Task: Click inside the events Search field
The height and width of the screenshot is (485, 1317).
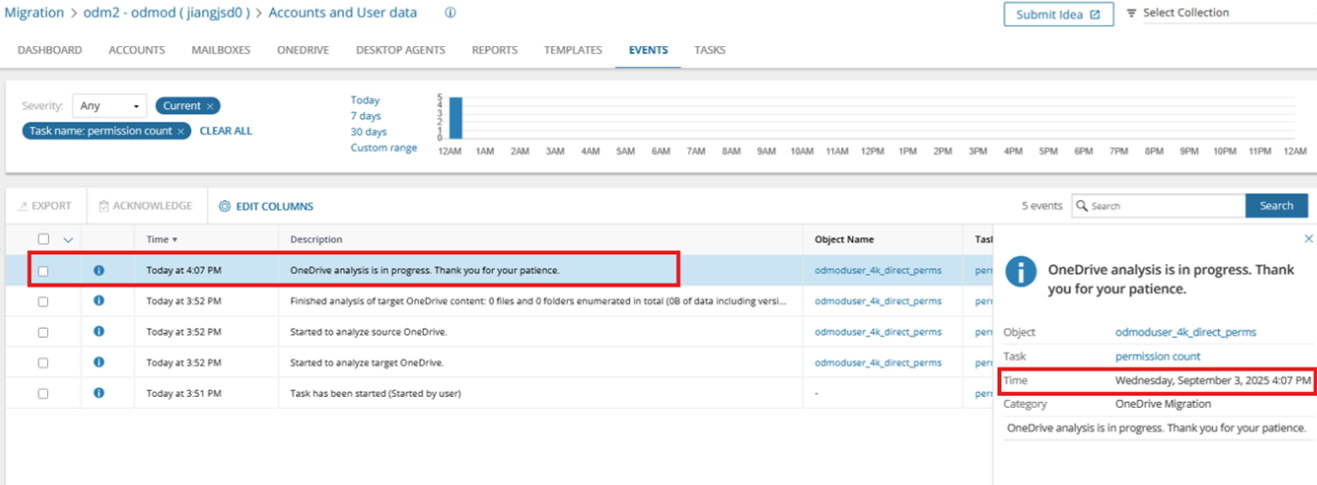Action: click(x=1158, y=205)
